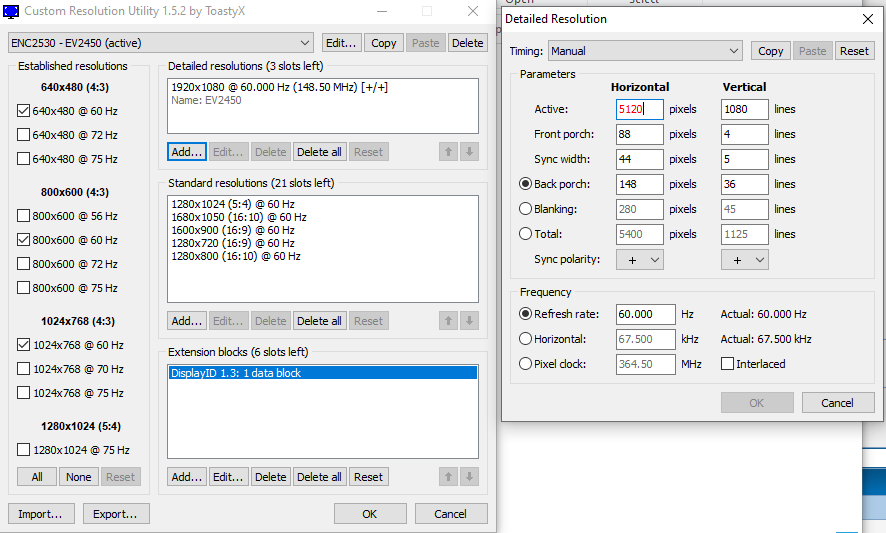Click Cancel in the Detailed Resolution dialog

[837, 402]
